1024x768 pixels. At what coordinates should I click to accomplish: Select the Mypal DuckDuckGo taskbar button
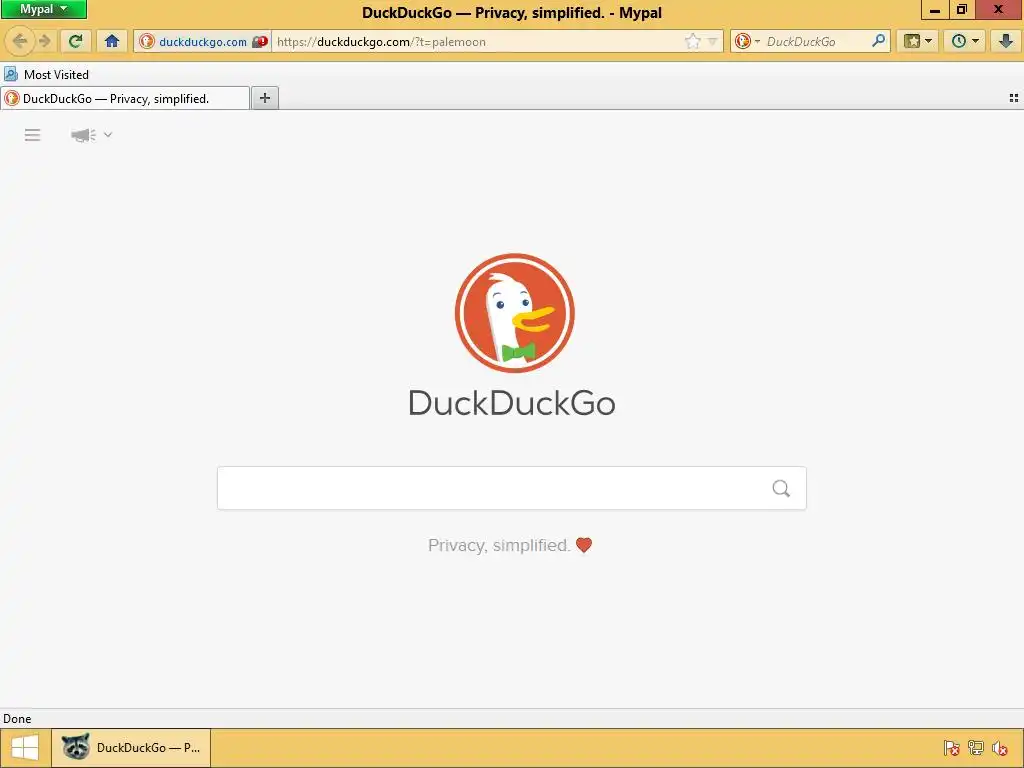pos(131,748)
